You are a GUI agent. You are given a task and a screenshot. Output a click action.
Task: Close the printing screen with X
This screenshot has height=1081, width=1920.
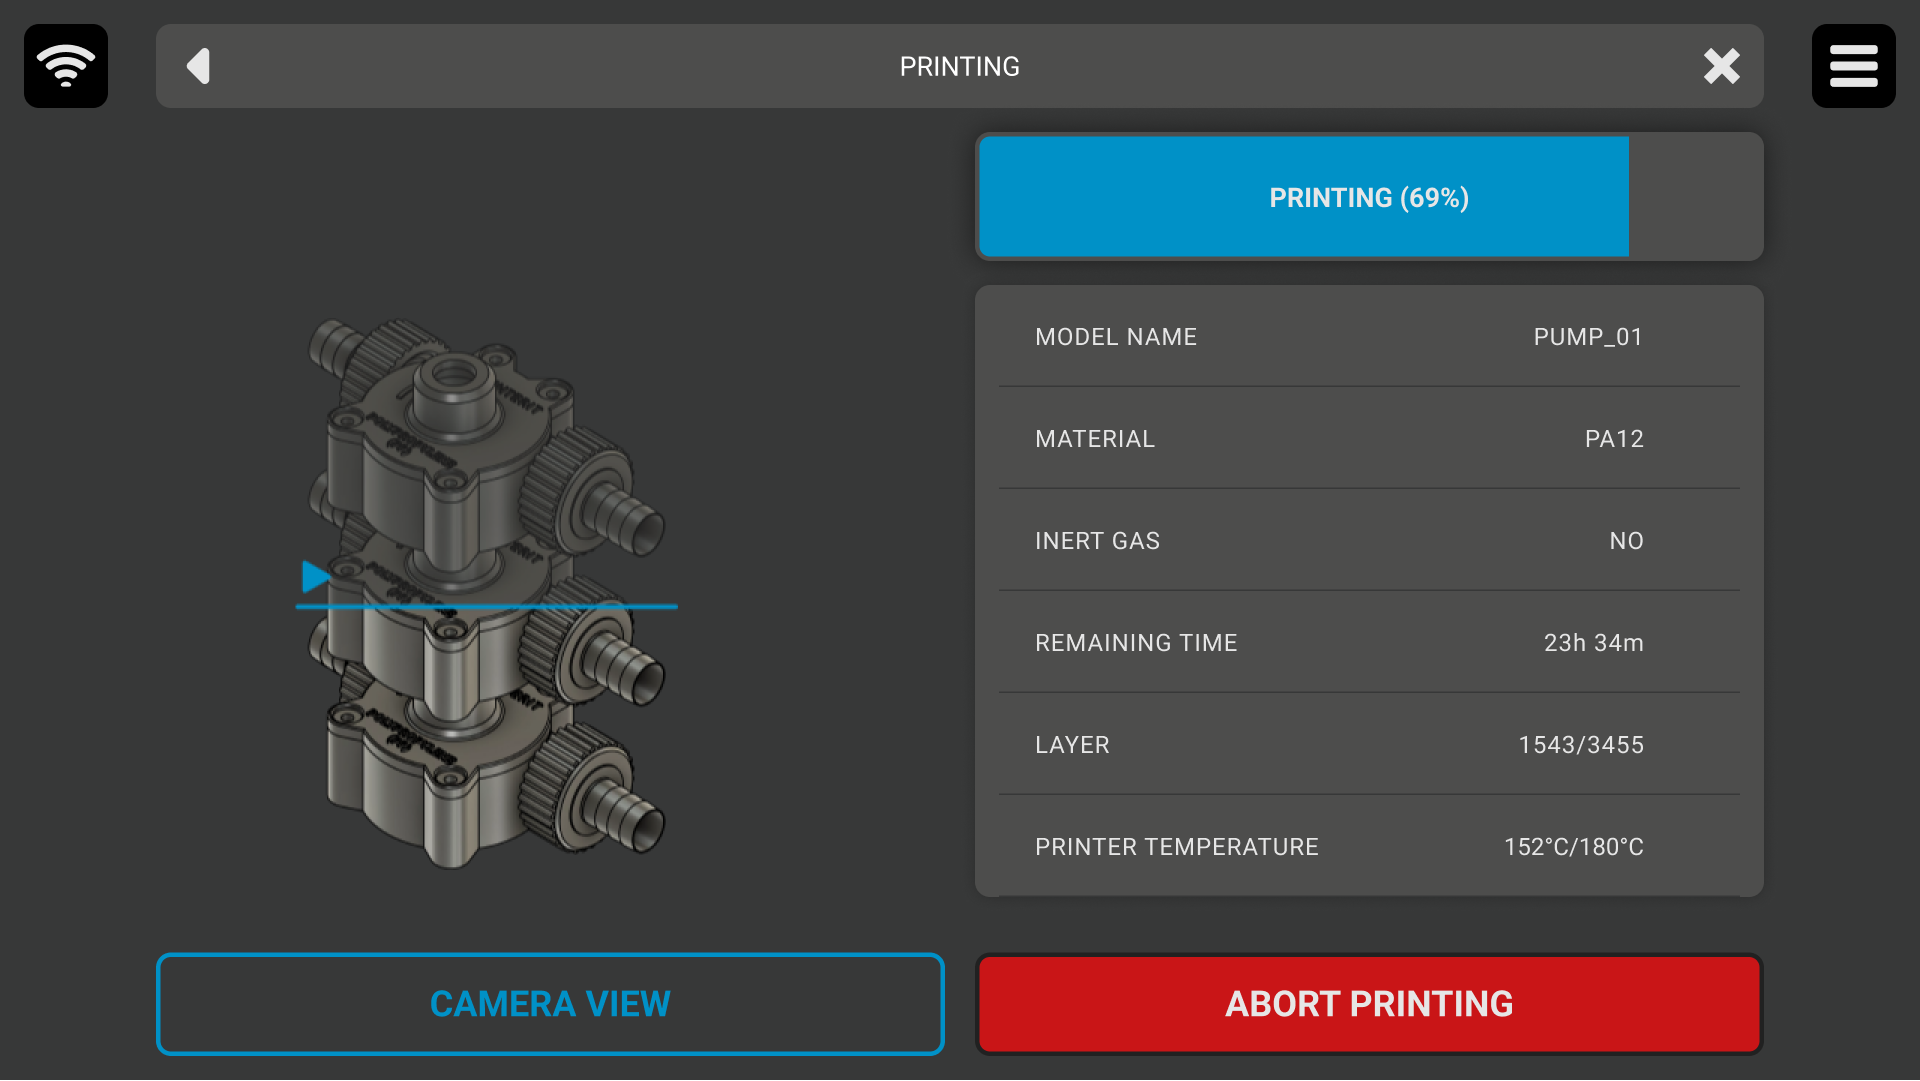(1721, 66)
